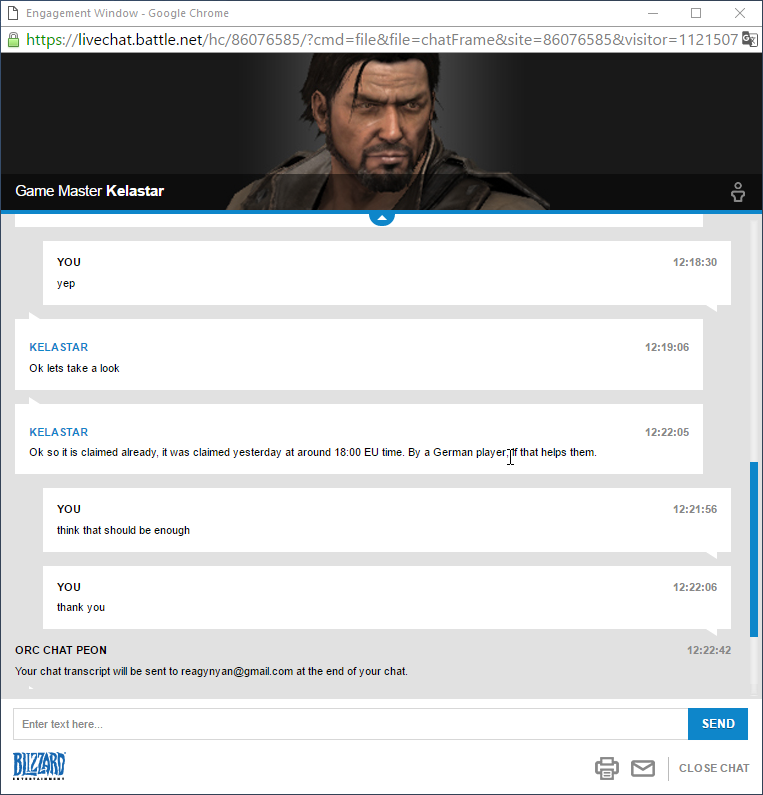Click the 12:22:42 timestamp
Screen dimensions: 763x795
coord(709,650)
